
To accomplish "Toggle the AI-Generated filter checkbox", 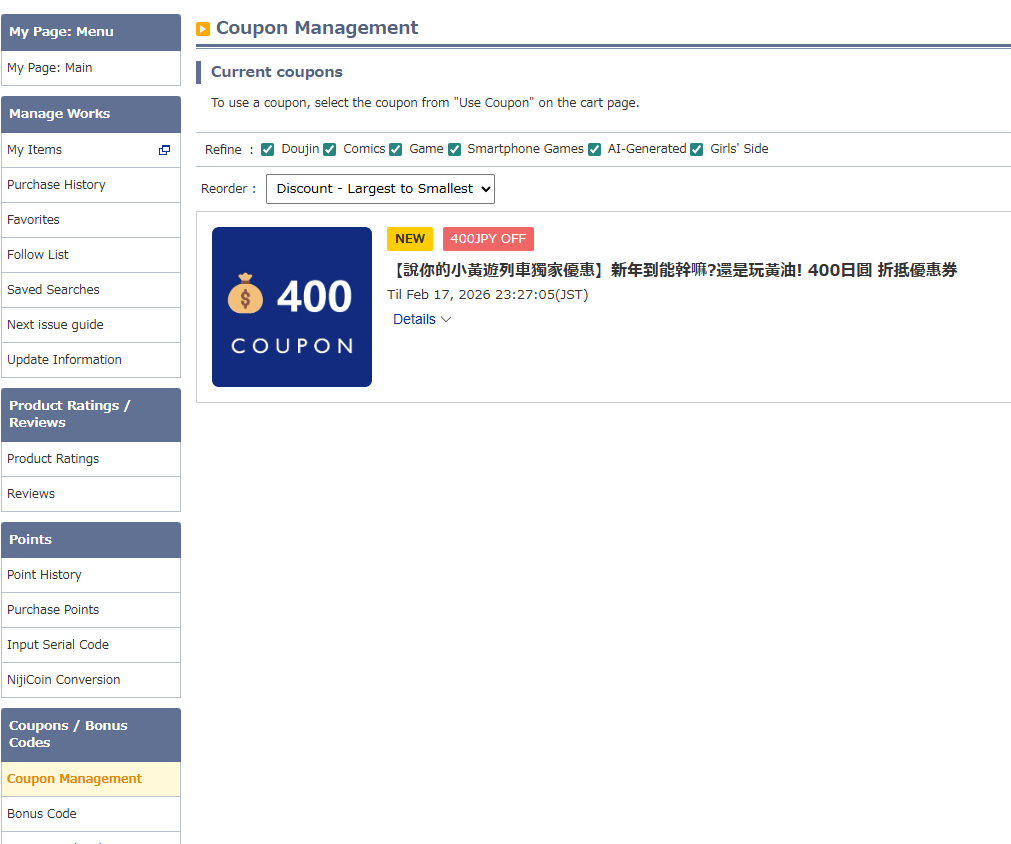I will coord(595,150).
